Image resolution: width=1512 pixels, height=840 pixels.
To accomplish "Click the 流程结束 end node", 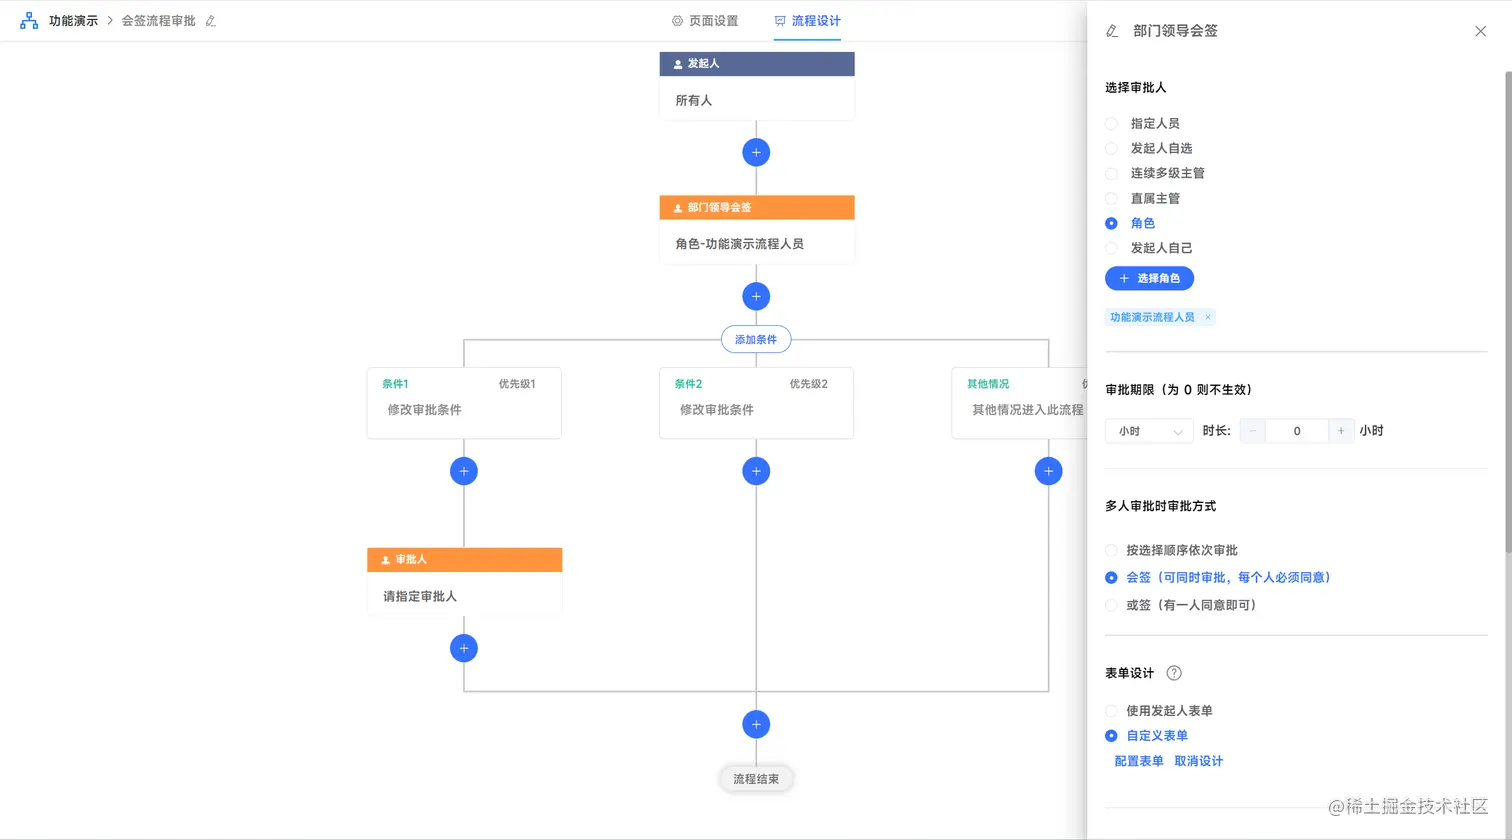I will pyautogui.click(x=756, y=779).
